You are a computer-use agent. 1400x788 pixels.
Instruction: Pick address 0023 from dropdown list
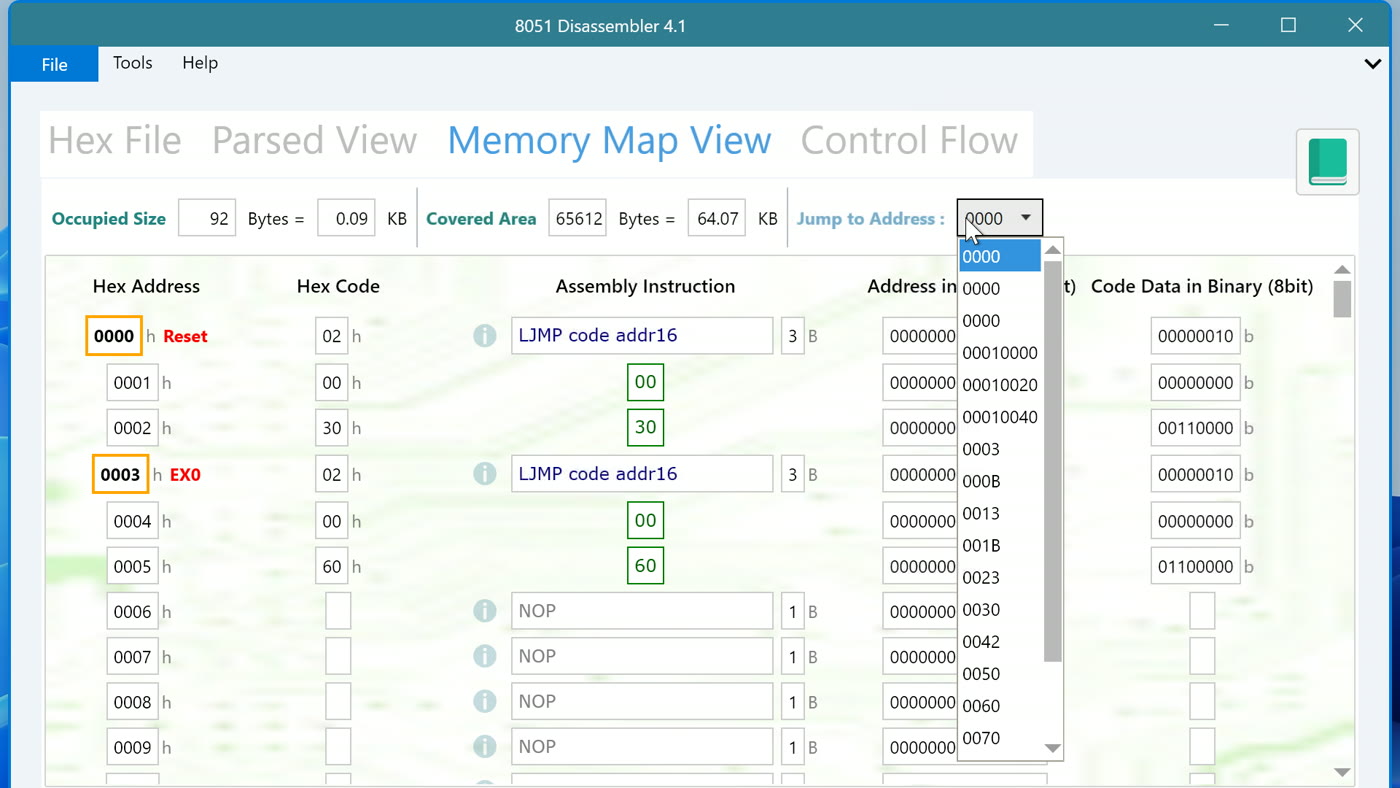tap(1000, 577)
